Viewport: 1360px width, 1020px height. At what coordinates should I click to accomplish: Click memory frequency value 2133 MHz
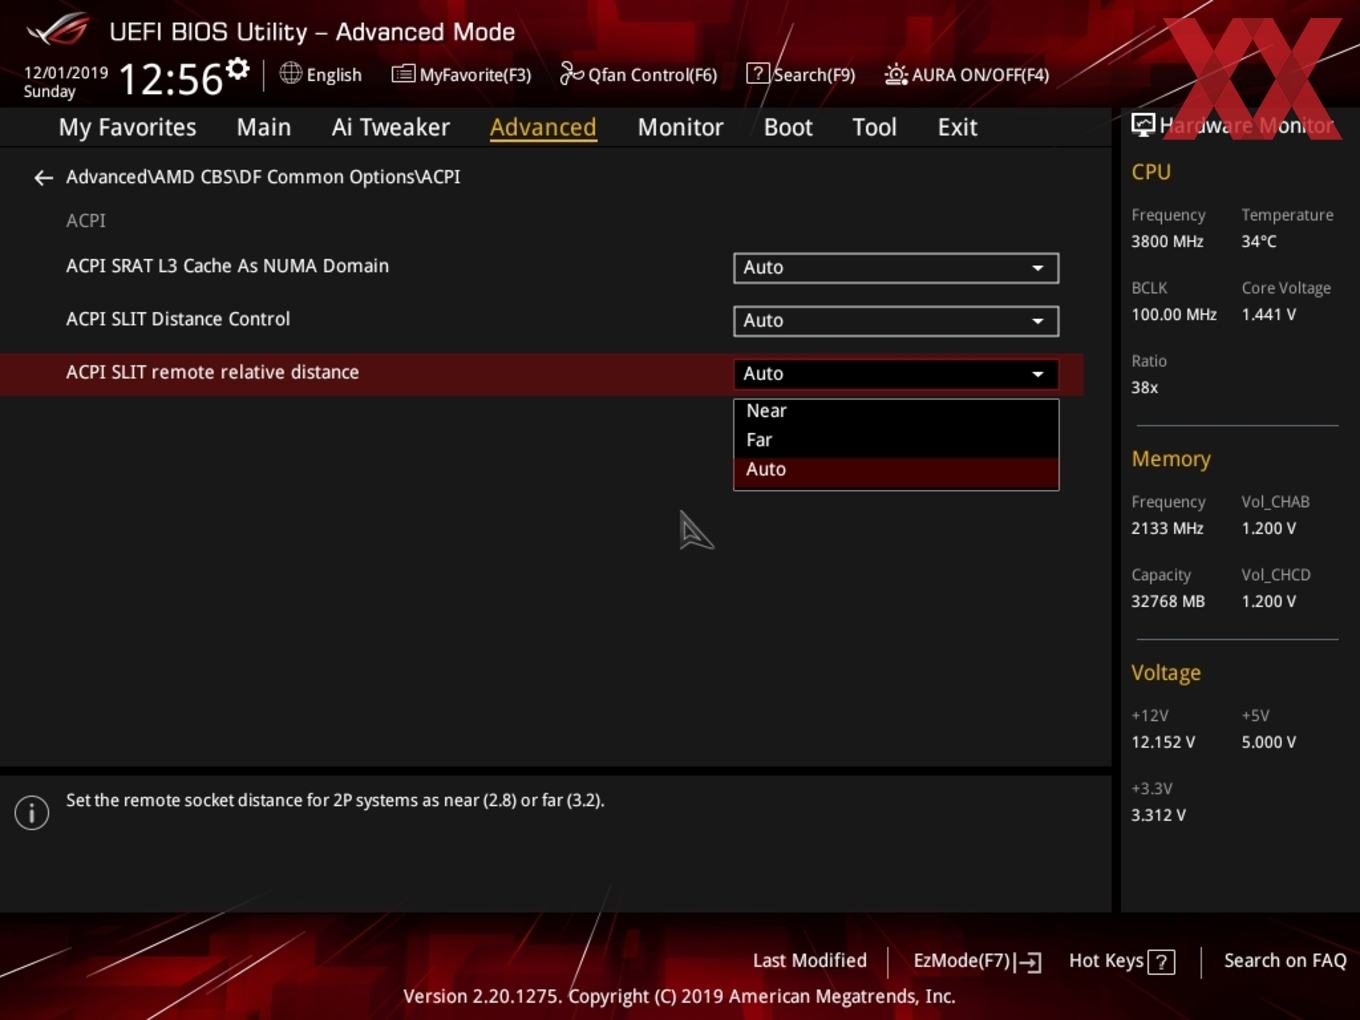(x=1167, y=528)
